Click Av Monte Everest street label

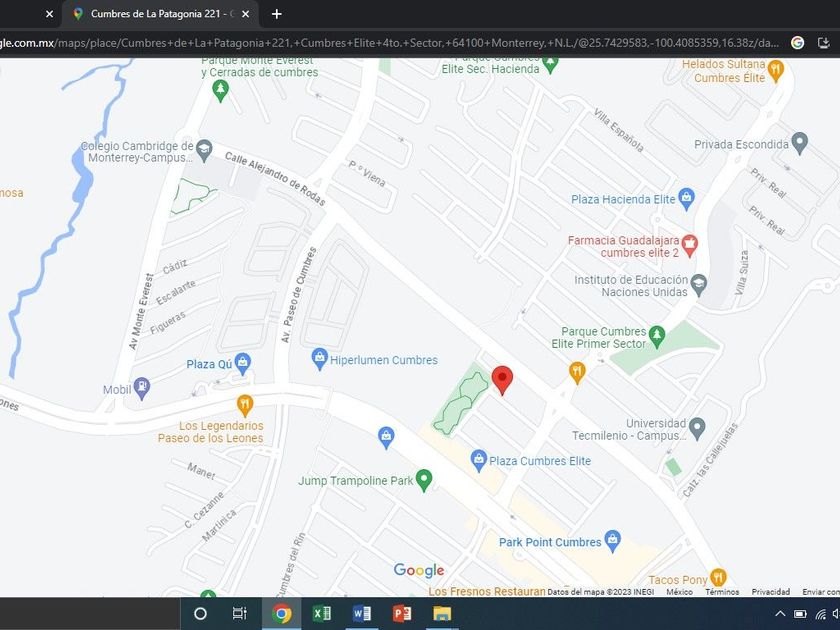click(x=141, y=311)
